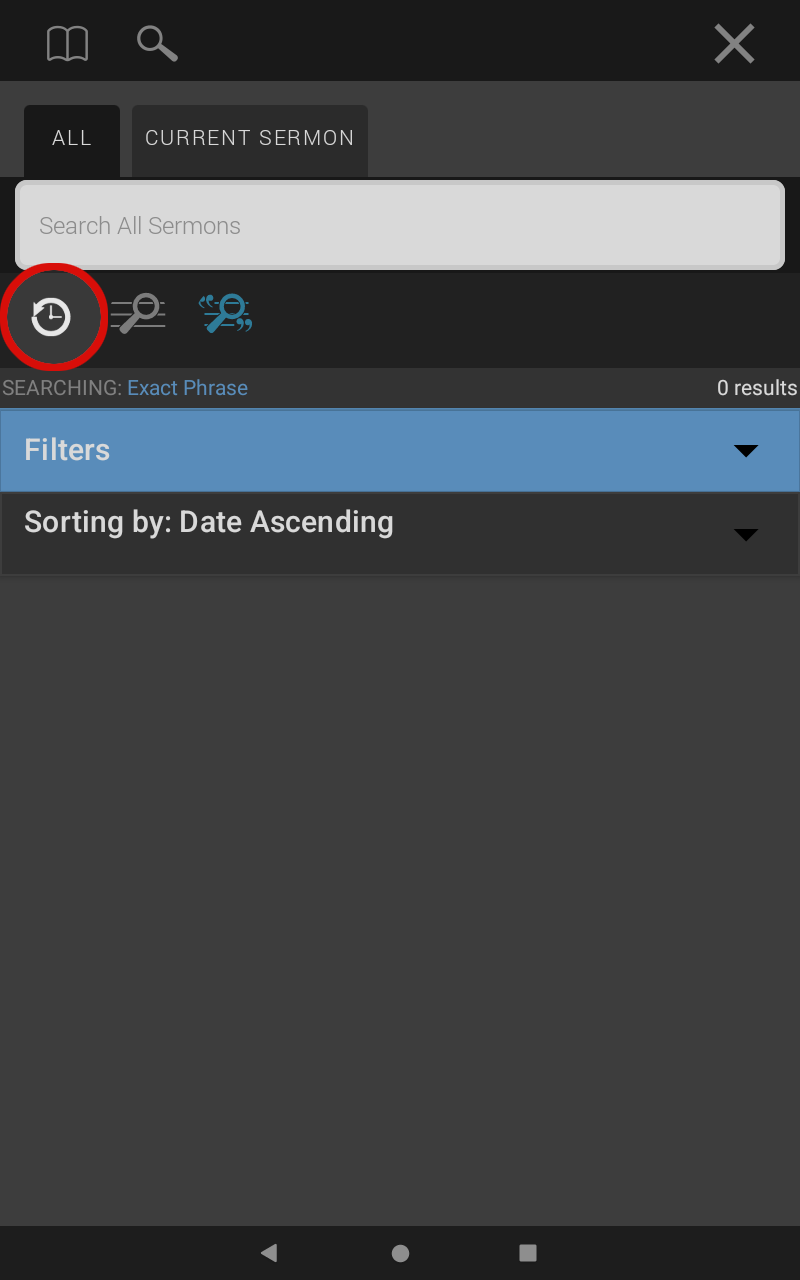The image size is (800, 1280).
Task: Tap the magnifier search icon in top bar
Action: click(157, 43)
